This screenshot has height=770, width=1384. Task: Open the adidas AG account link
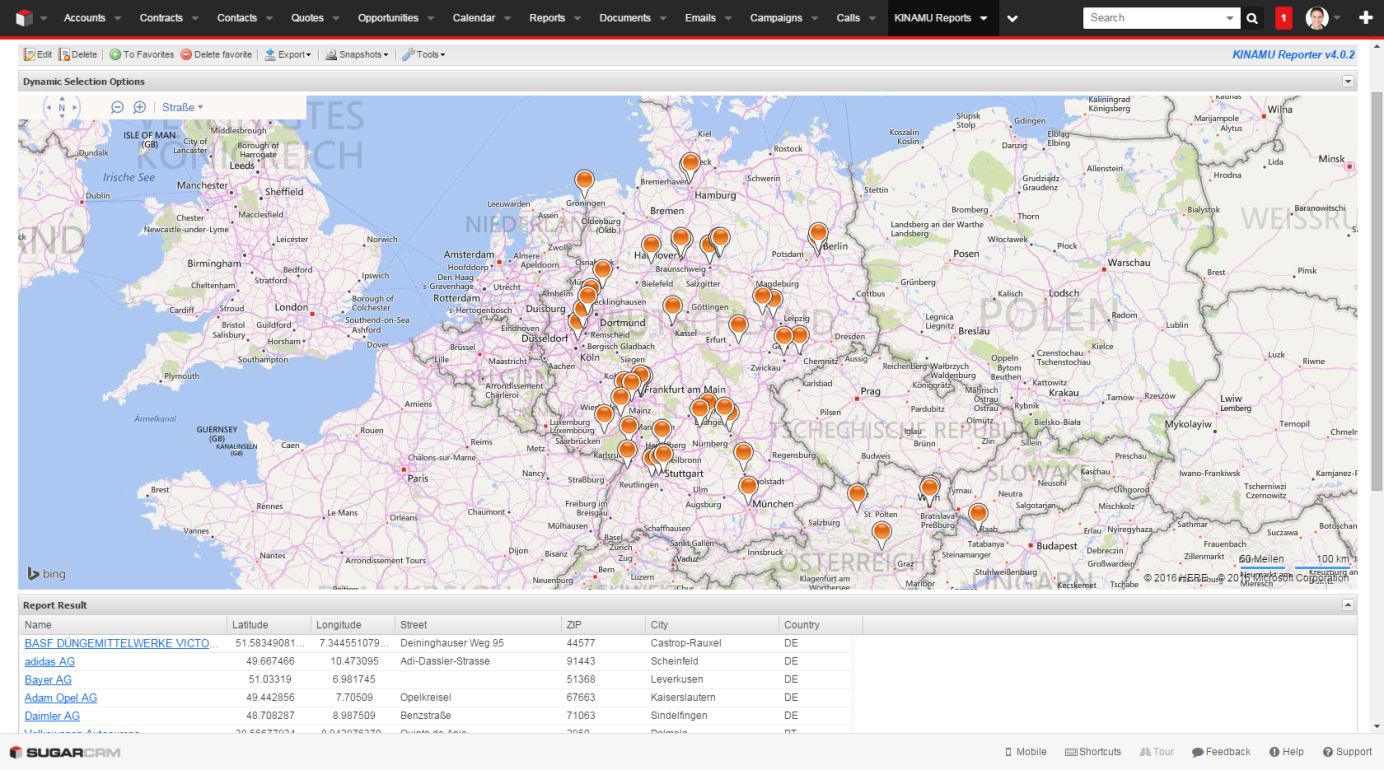click(x=50, y=661)
